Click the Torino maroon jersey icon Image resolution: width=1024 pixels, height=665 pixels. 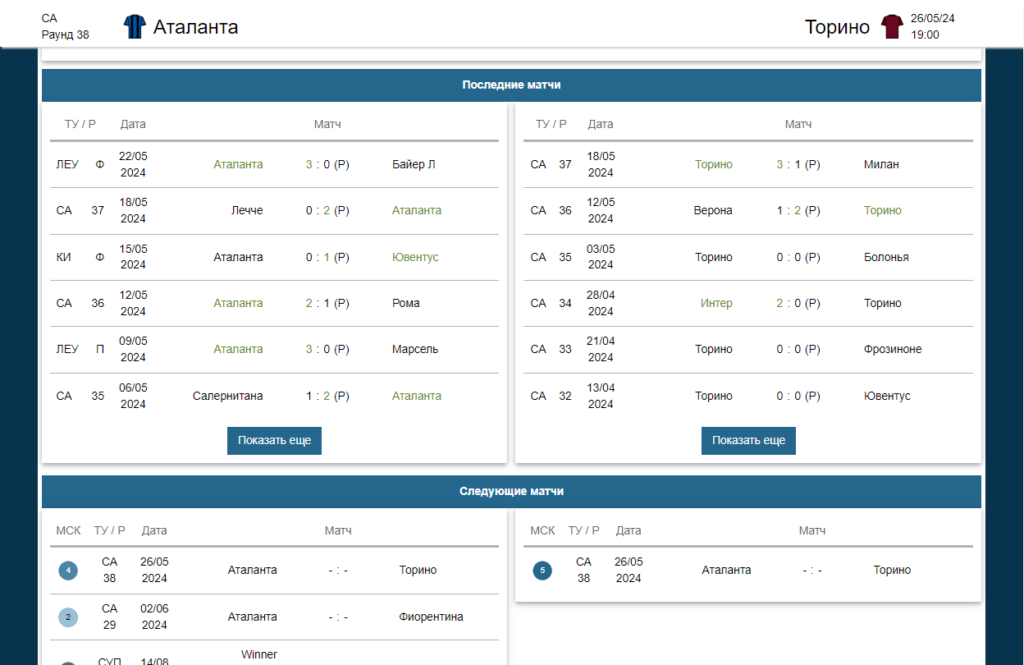[x=891, y=27]
